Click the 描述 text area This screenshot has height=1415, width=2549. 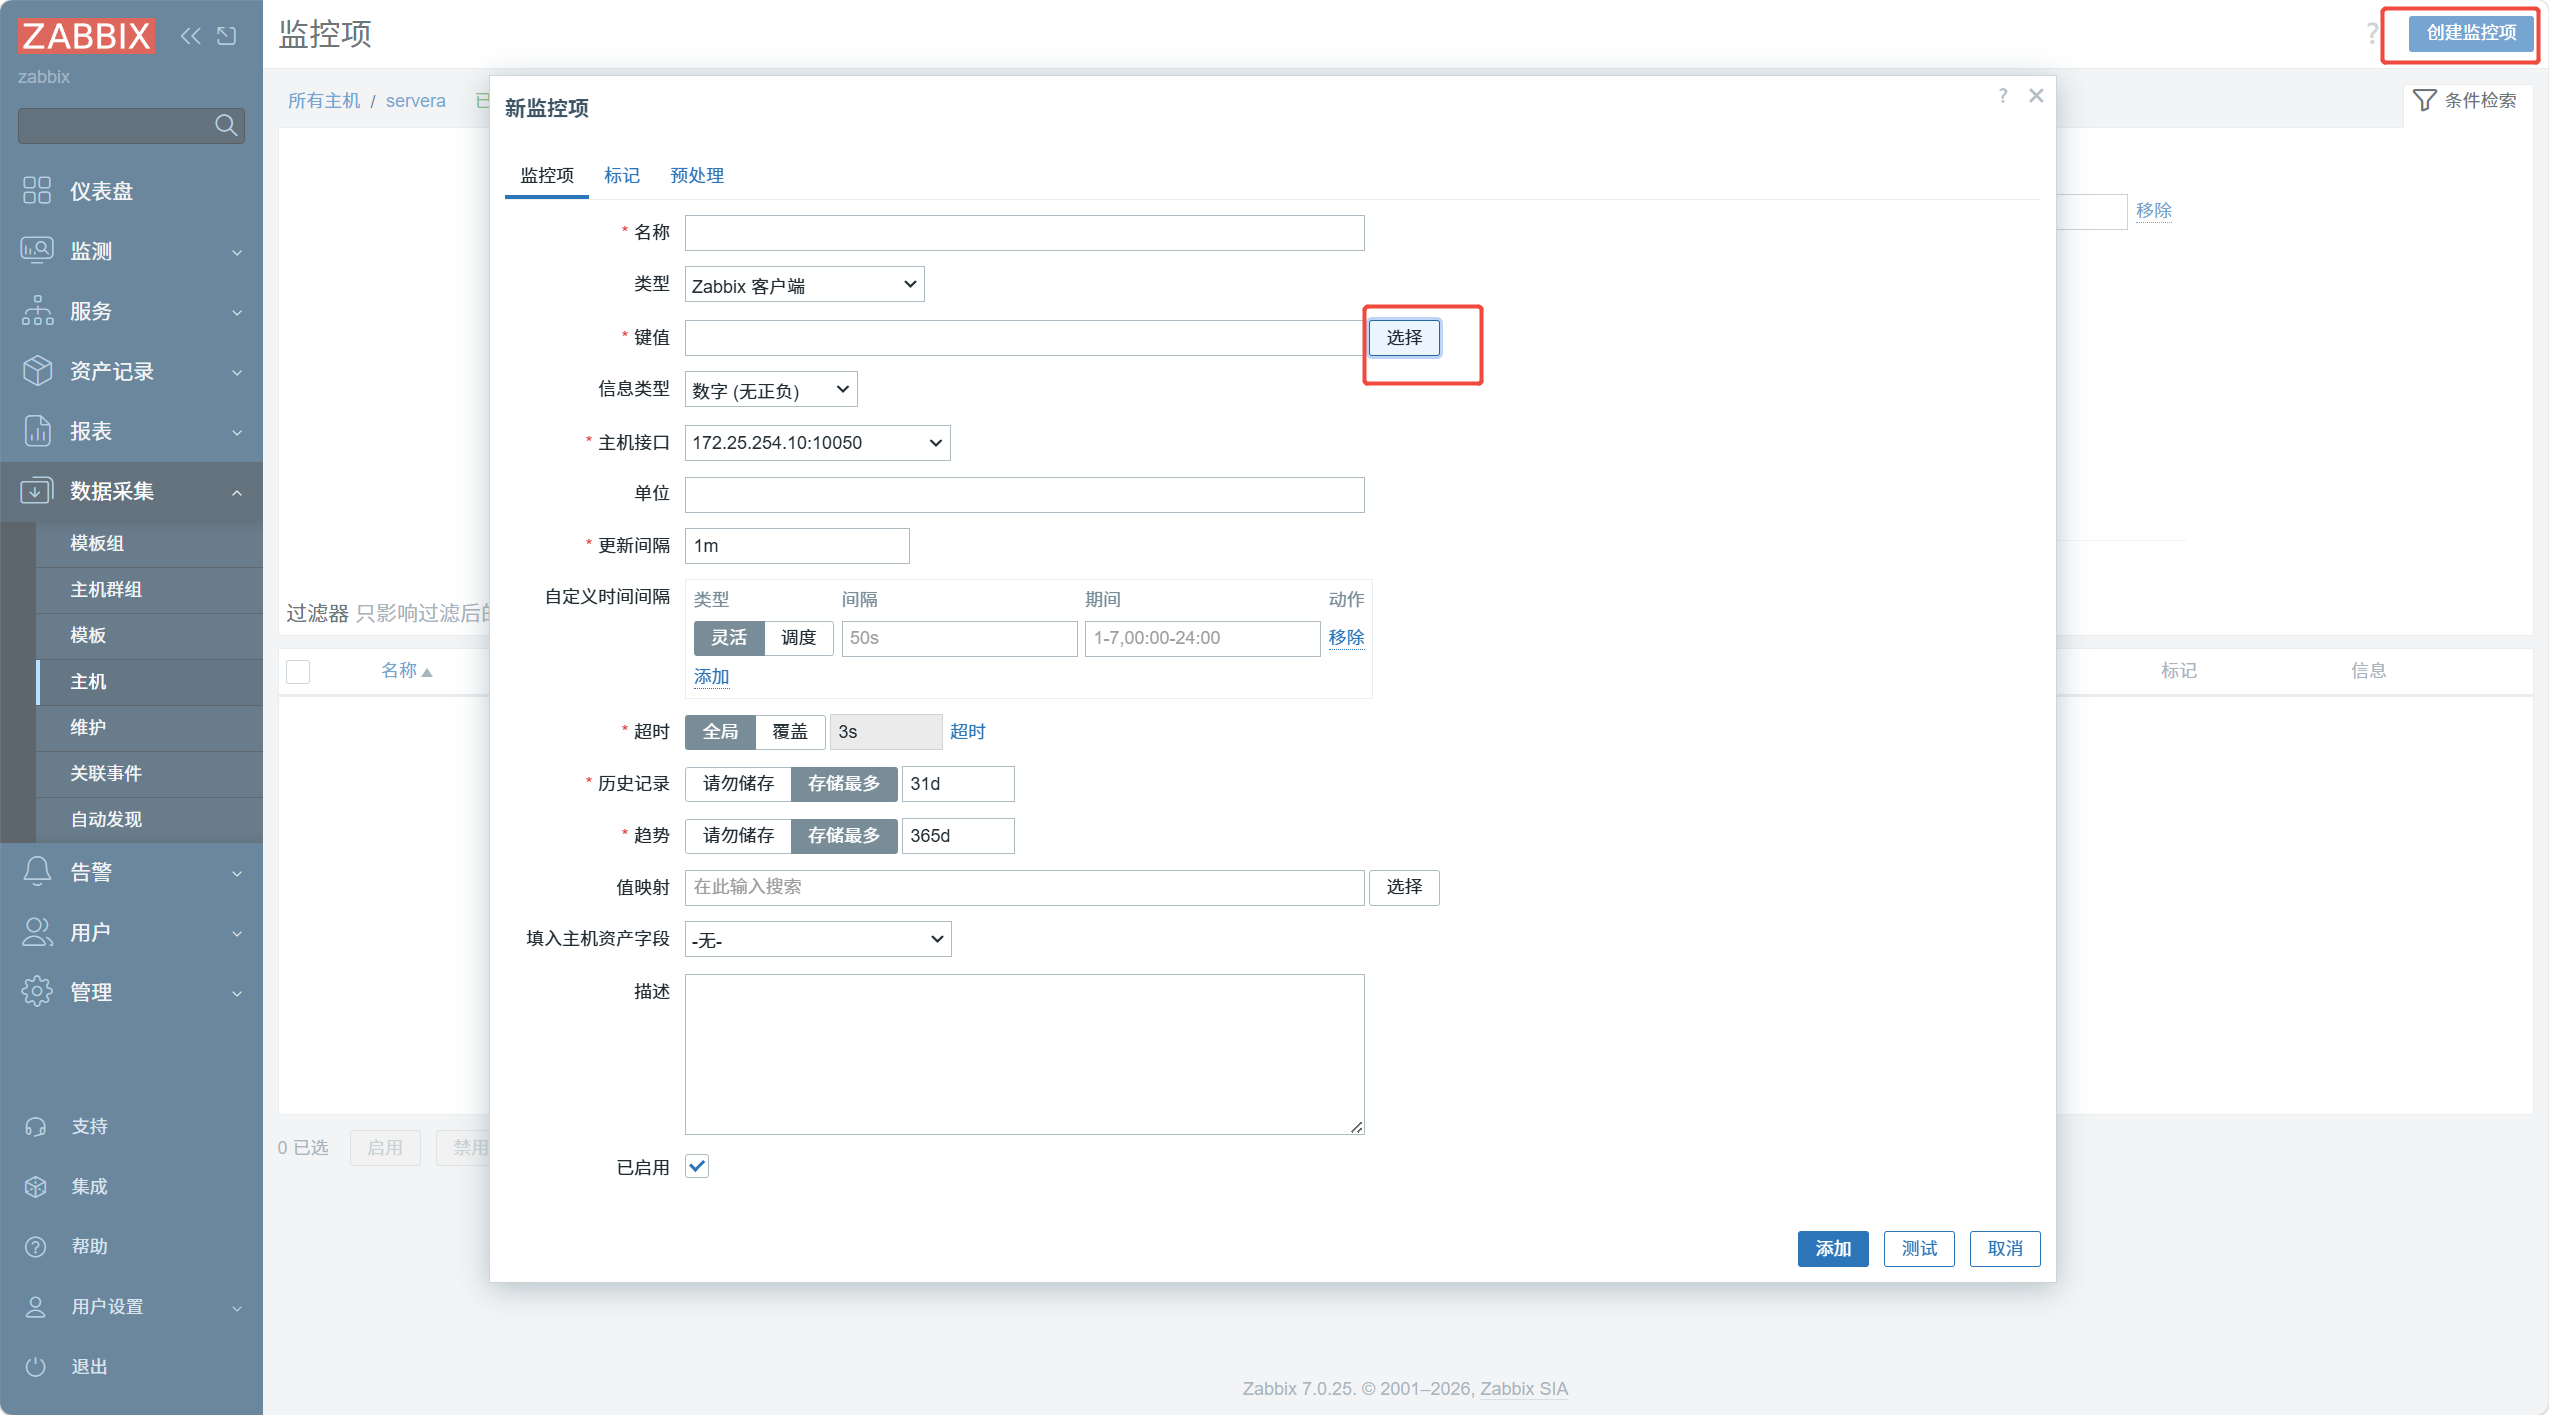(x=1024, y=1054)
